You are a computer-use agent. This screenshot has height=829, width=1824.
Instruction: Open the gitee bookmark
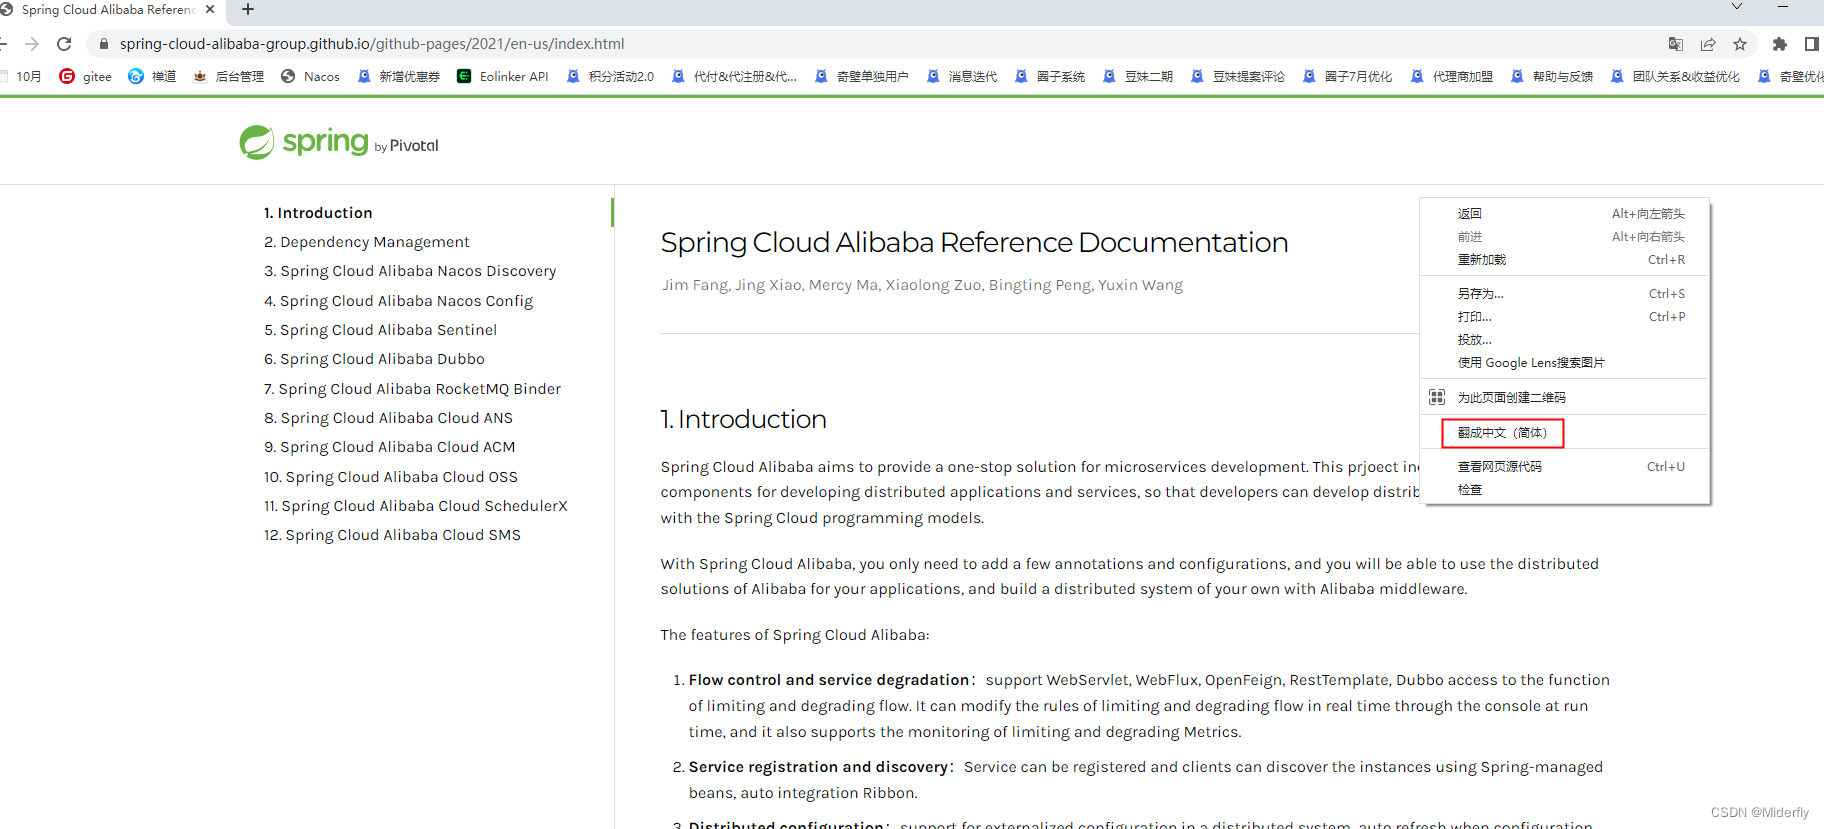pyautogui.click(x=86, y=76)
